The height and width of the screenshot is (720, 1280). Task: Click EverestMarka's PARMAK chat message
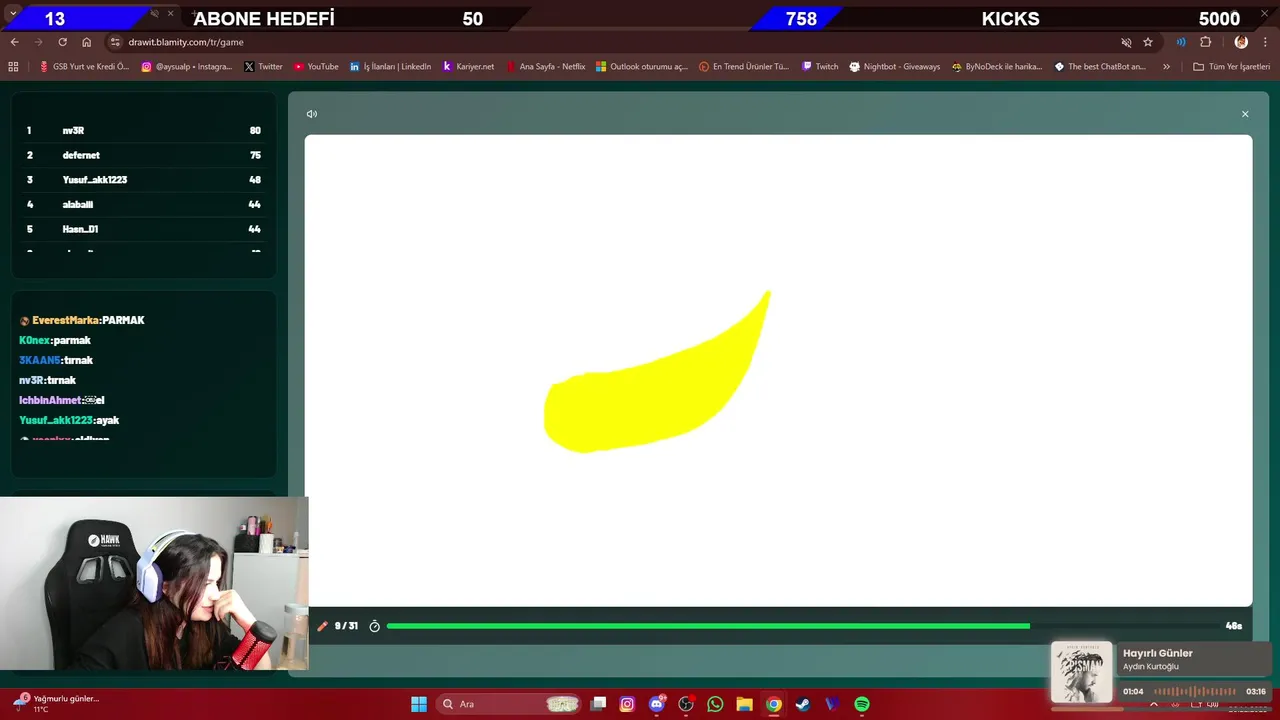[82, 320]
